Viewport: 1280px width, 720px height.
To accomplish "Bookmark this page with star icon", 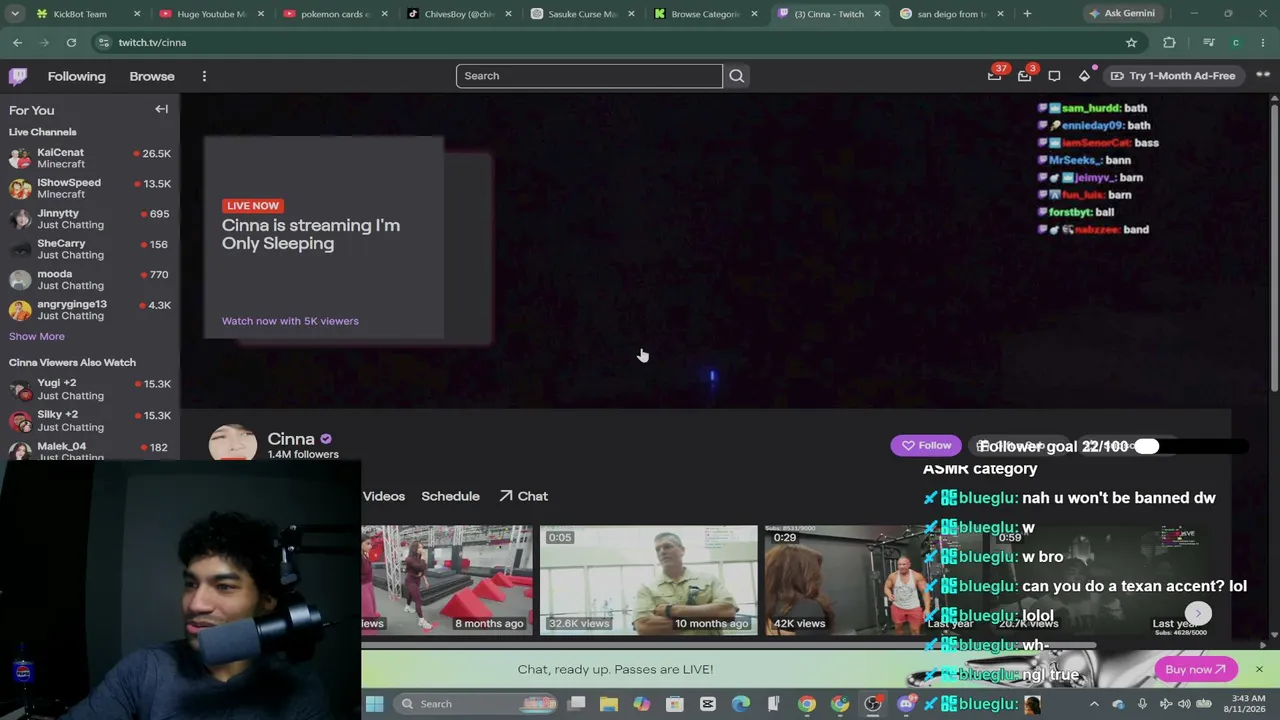I will point(1131,43).
